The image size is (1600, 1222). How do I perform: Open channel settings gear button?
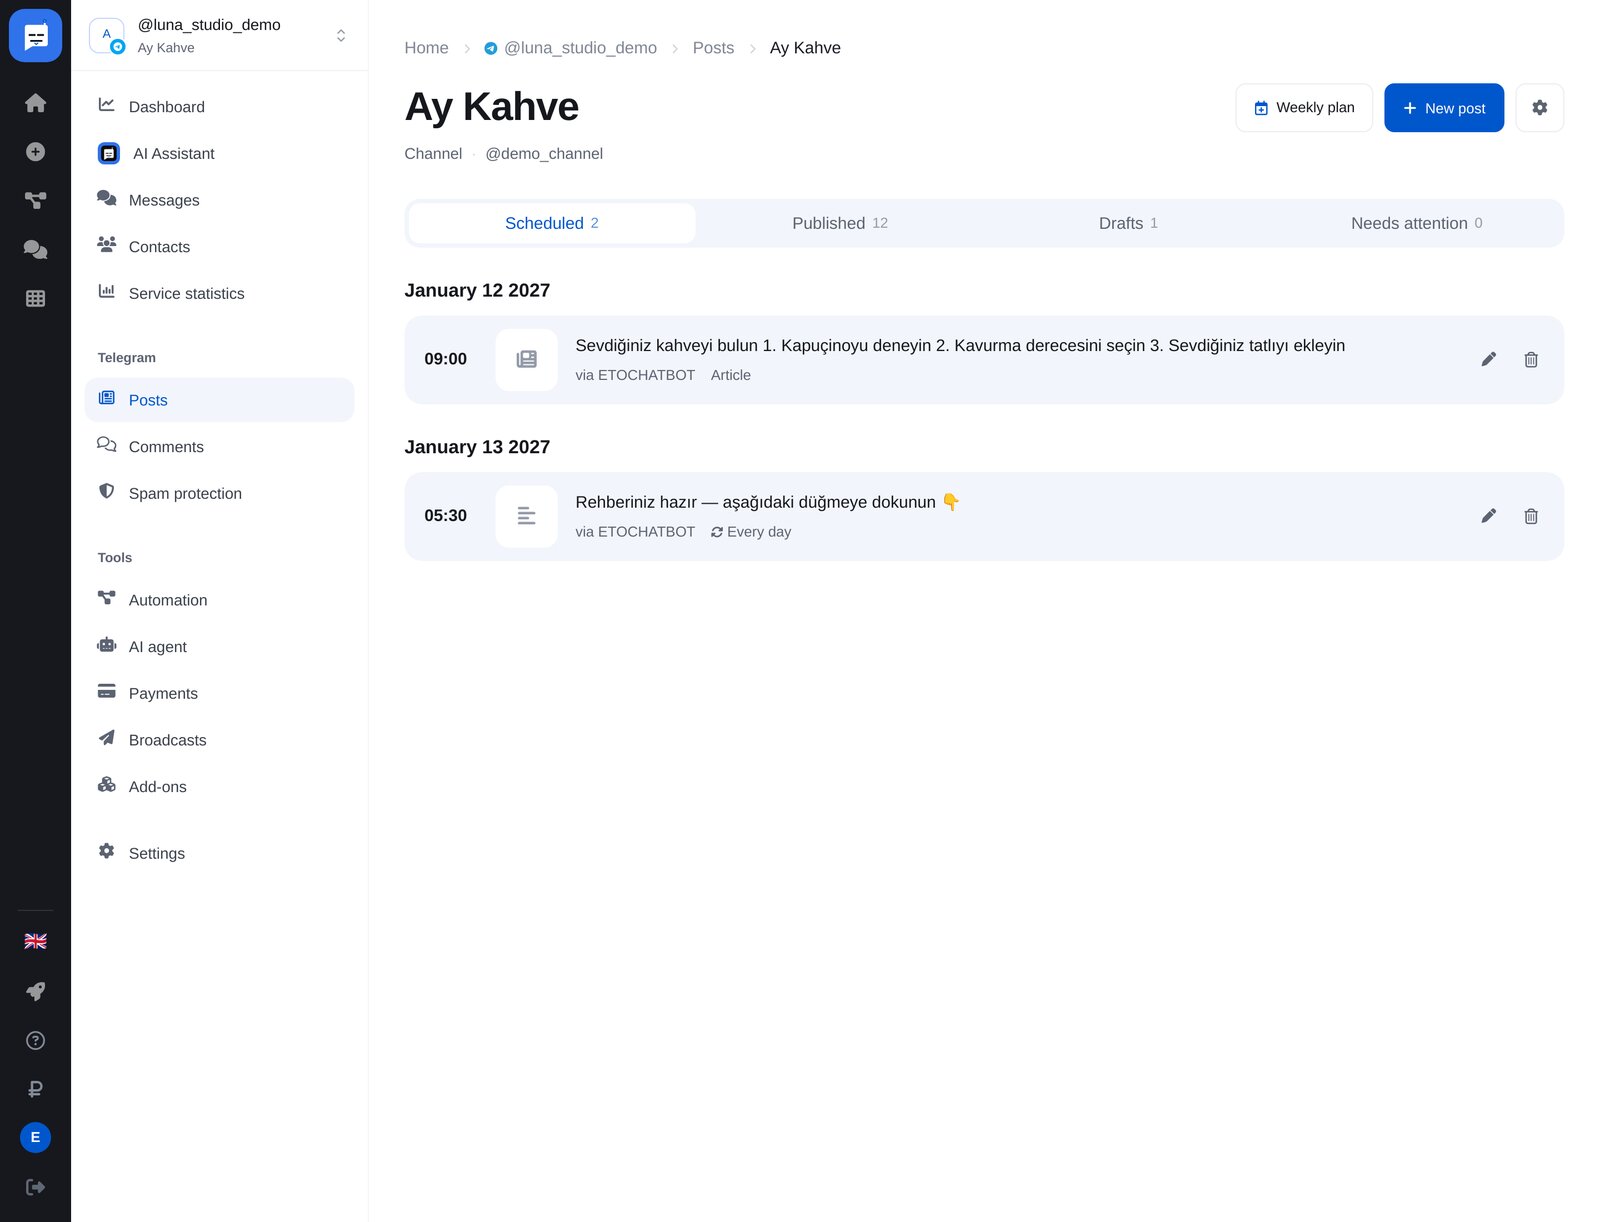1539,107
